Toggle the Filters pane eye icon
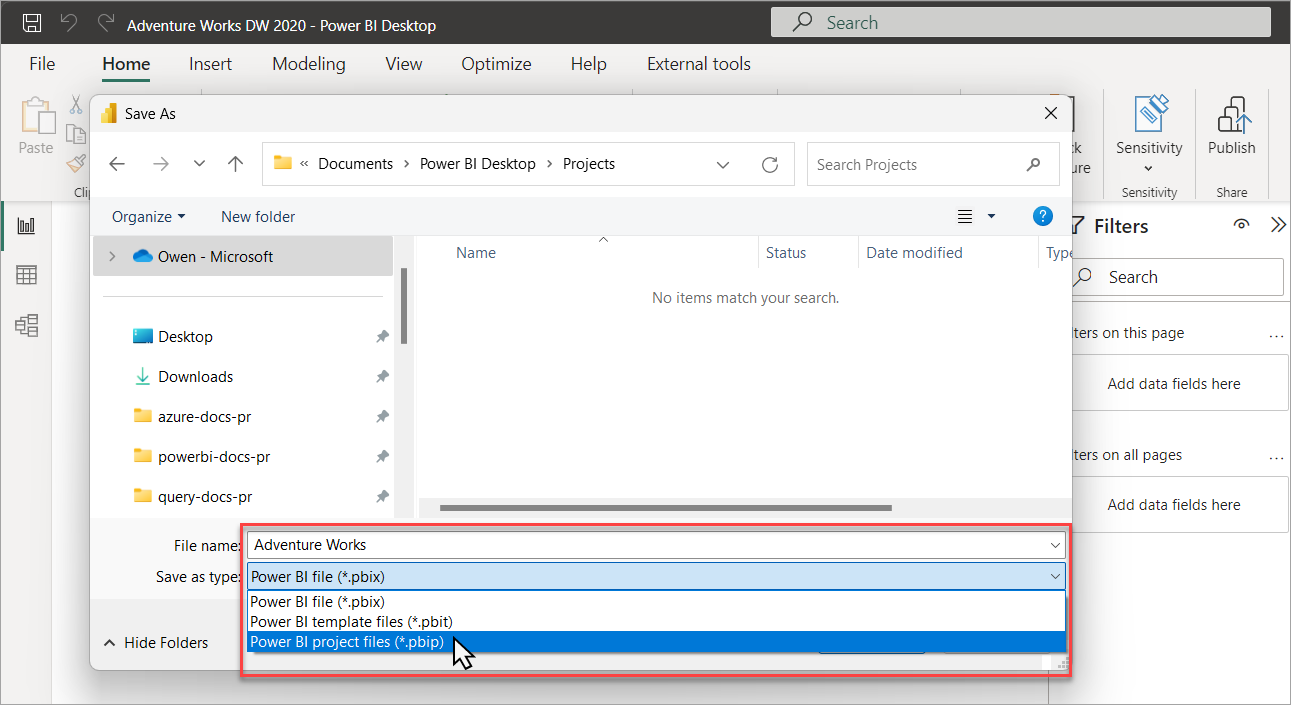The width and height of the screenshot is (1291, 705). pyautogui.click(x=1241, y=225)
